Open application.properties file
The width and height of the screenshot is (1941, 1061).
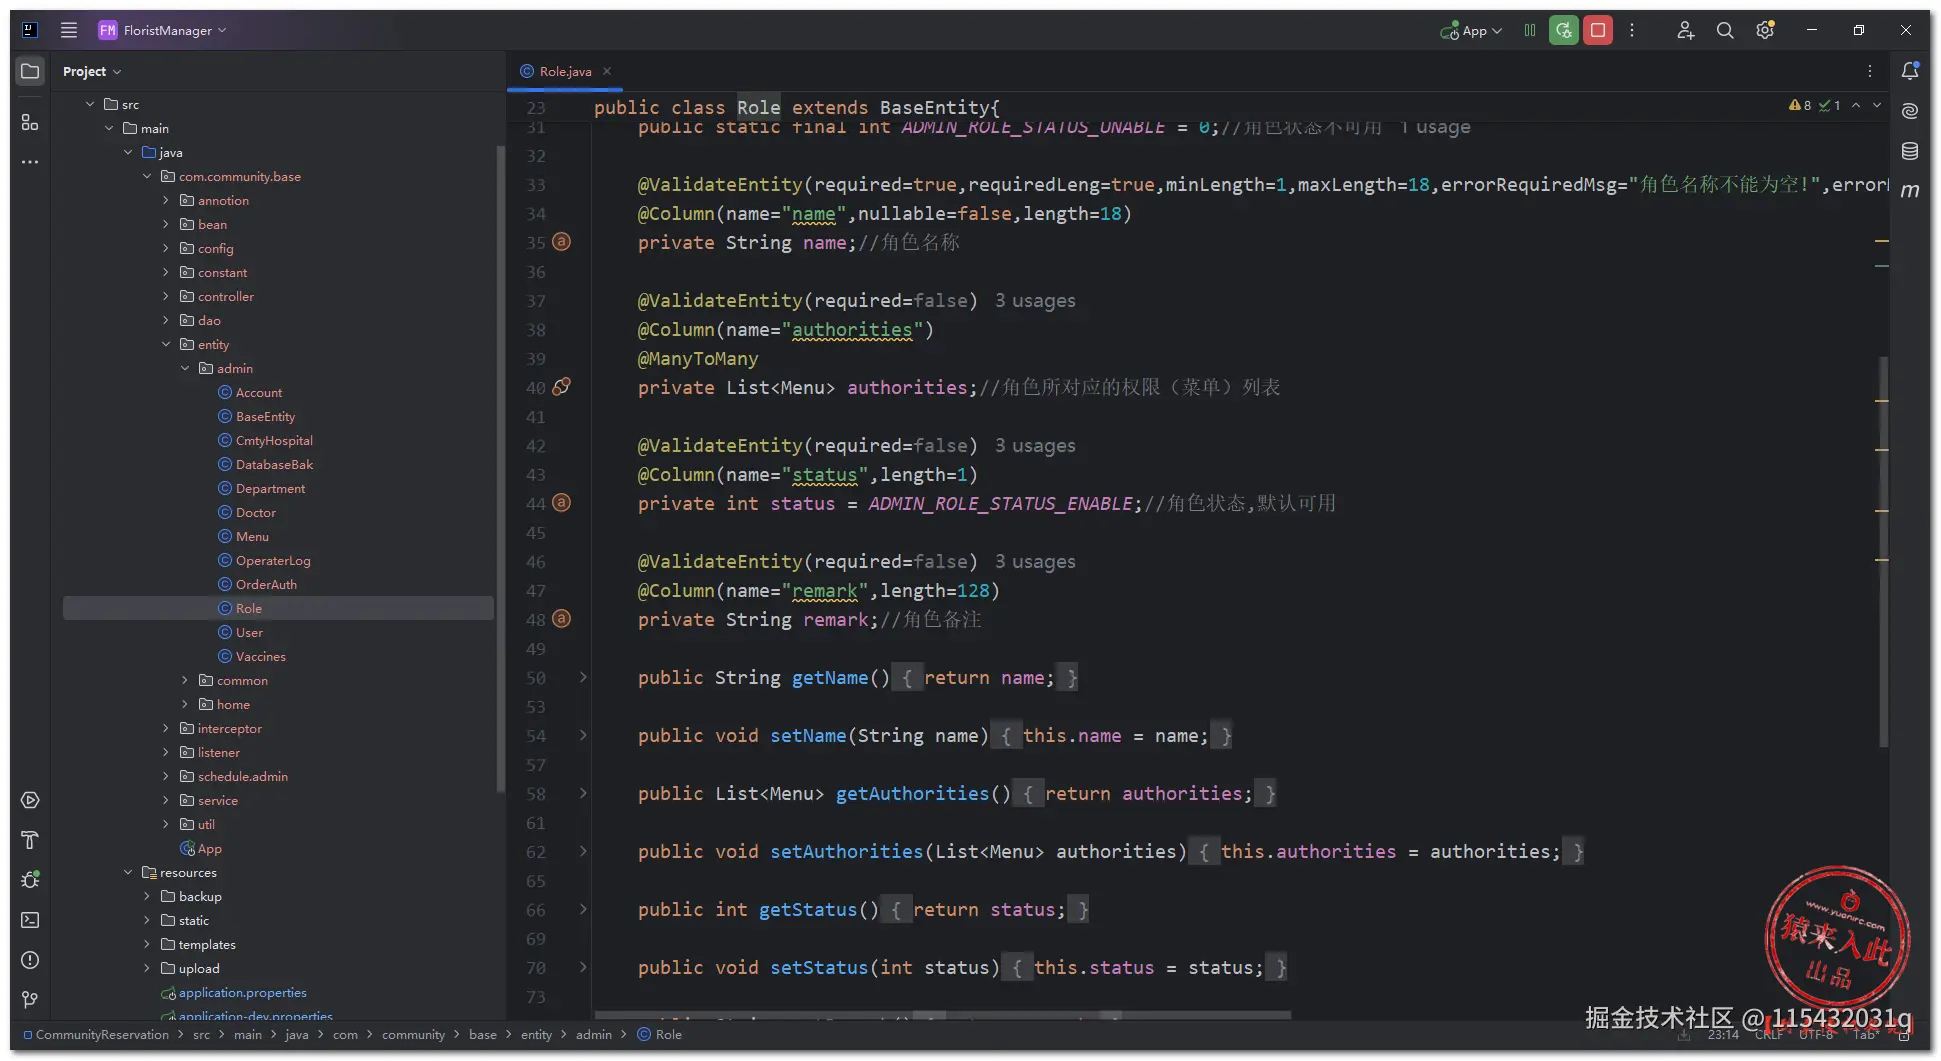coord(242,992)
